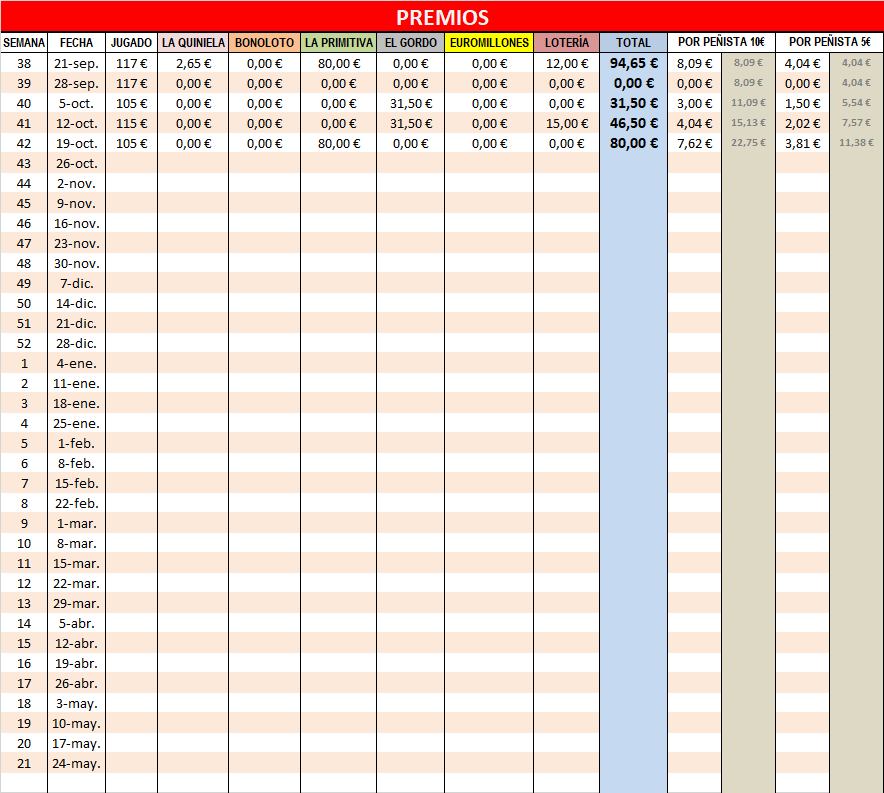Select the FECHA column header
Image resolution: width=884 pixels, height=793 pixels.
click(x=76, y=43)
